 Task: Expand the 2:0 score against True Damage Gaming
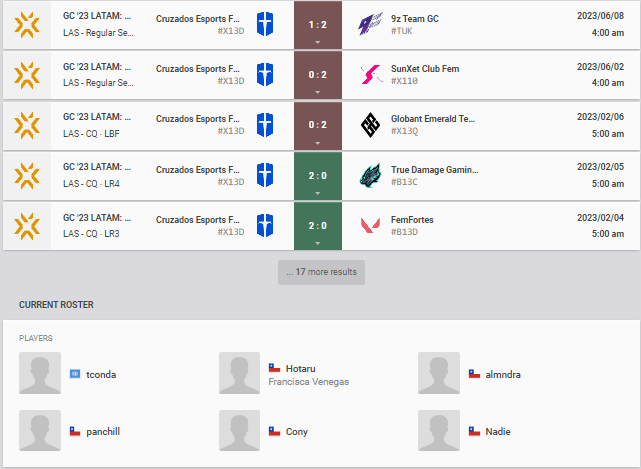(318, 176)
